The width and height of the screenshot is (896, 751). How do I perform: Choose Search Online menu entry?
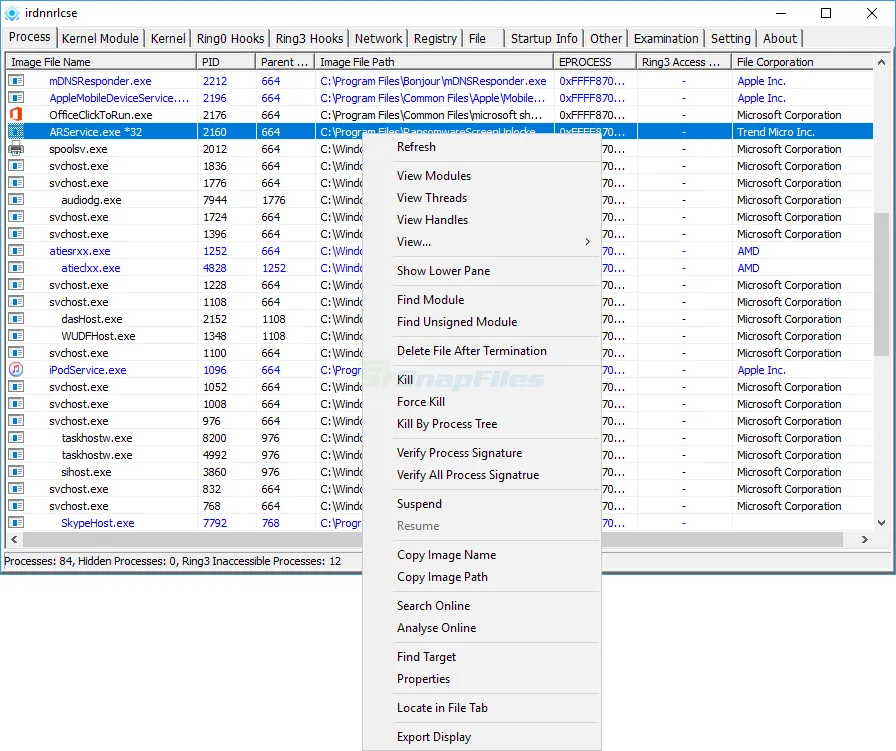click(x=482, y=605)
